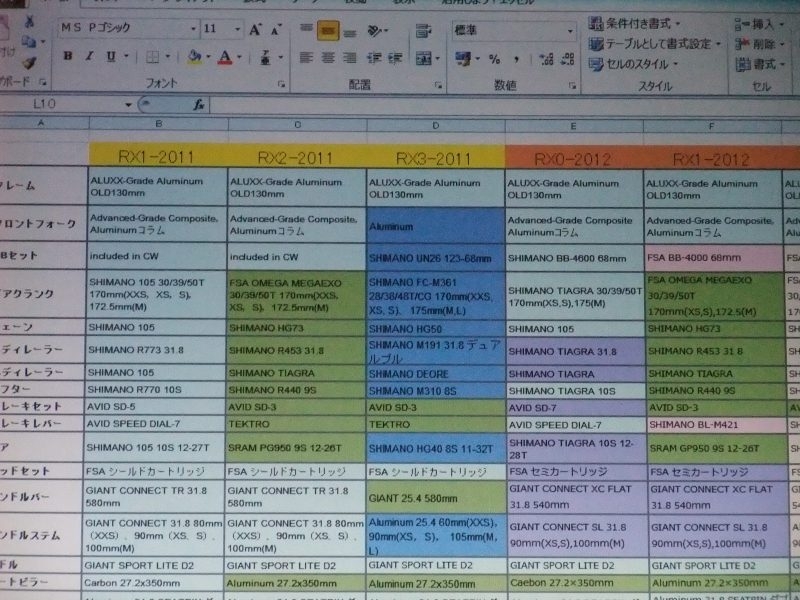Click Merge and Center icon

(x=423, y=58)
